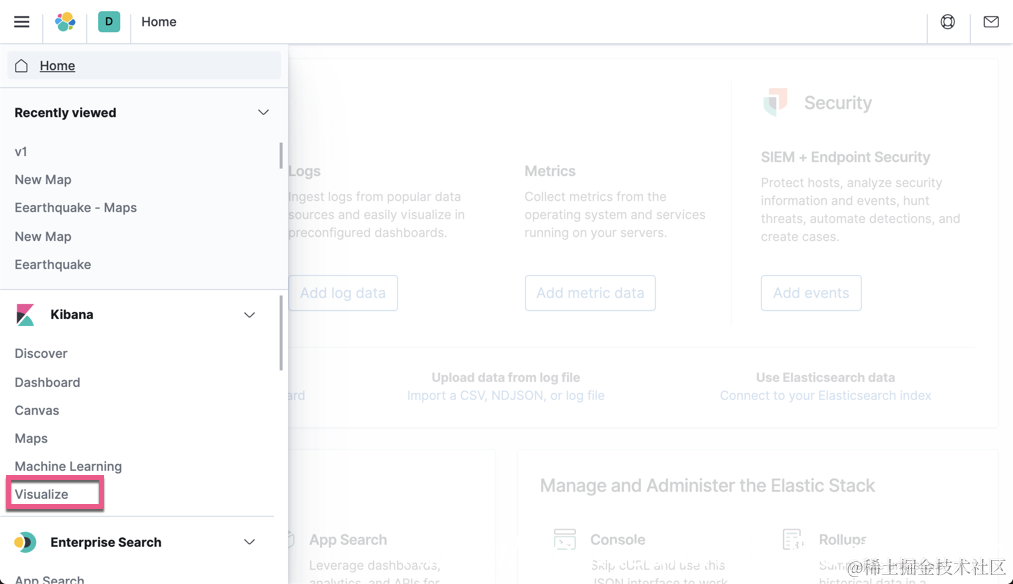Open recently viewed item v1
Image resolution: width=1013 pixels, height=584 pixels.
point(21,152)
